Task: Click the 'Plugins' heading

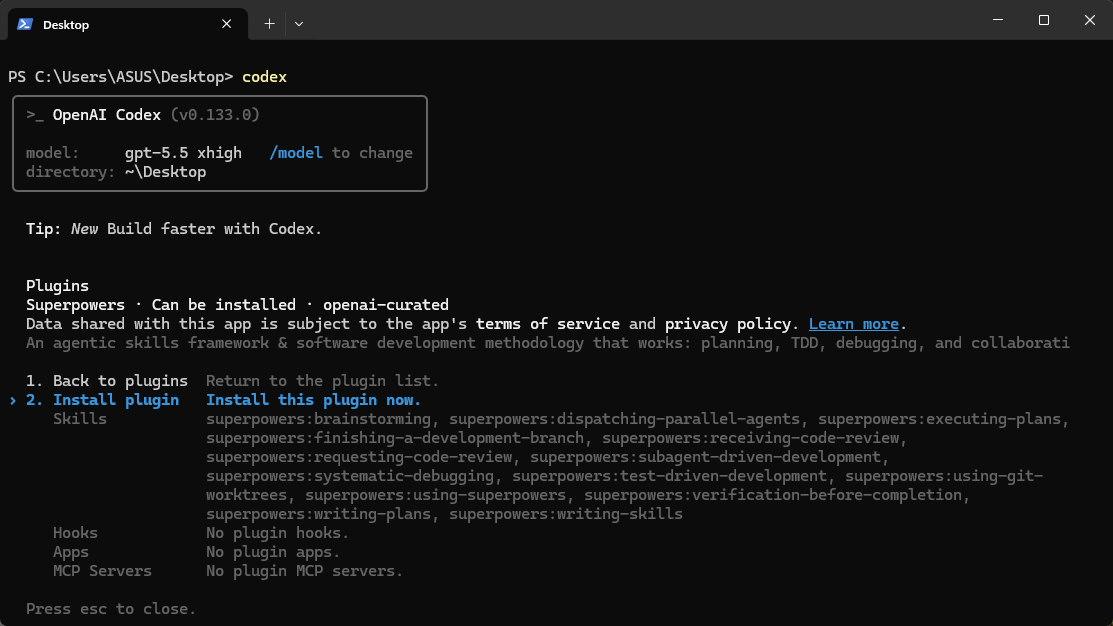Action: [x=57, y=286]
